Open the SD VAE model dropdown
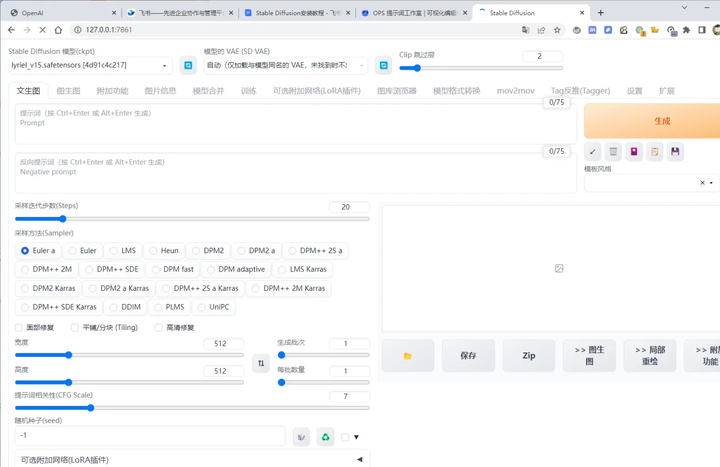Image resolution: width=720 pixels, height=467 pixels. (x=286, y=65)
